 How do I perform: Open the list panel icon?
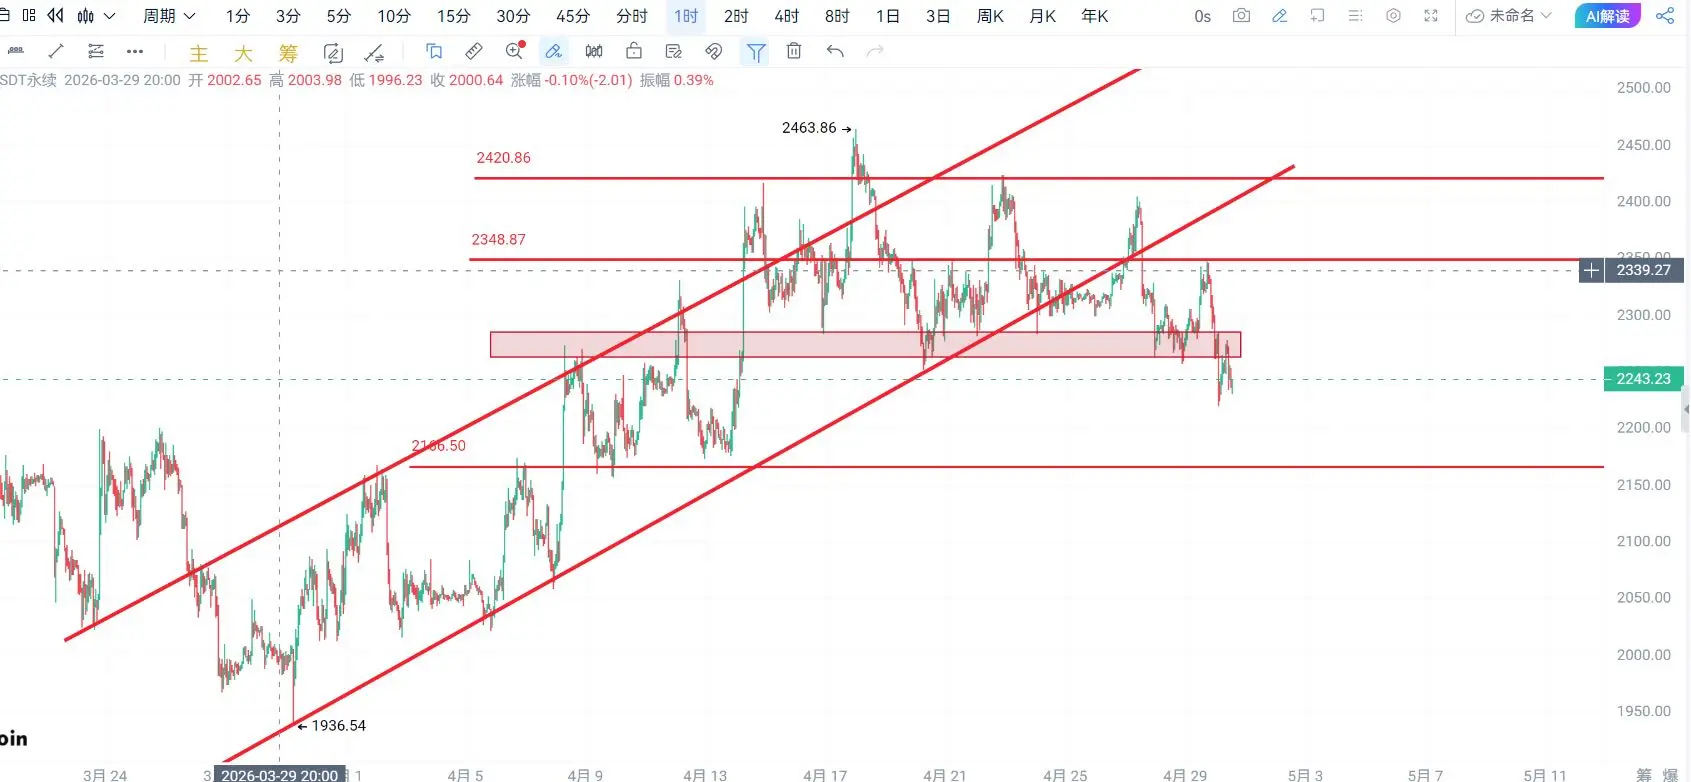click(x=1355, y=16)
